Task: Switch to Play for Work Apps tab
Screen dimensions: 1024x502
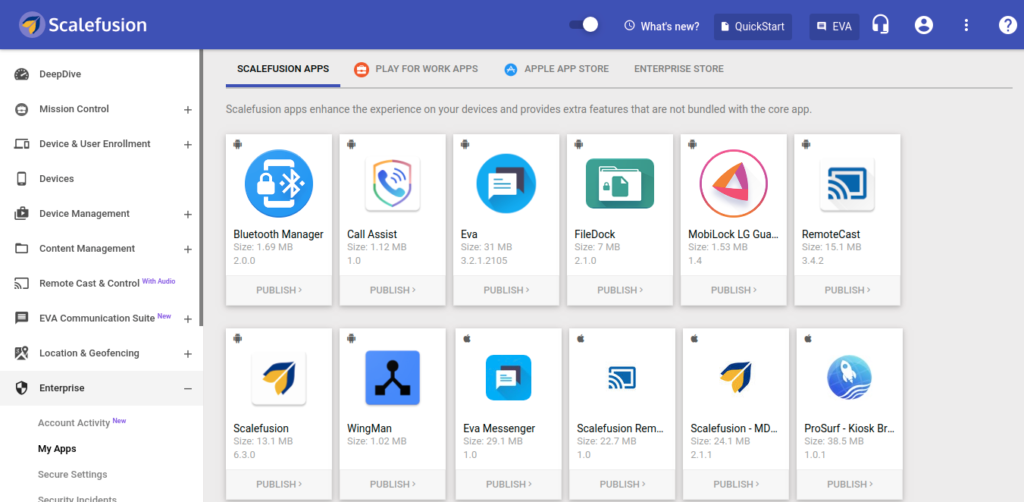Action: (x=416, y=69)
